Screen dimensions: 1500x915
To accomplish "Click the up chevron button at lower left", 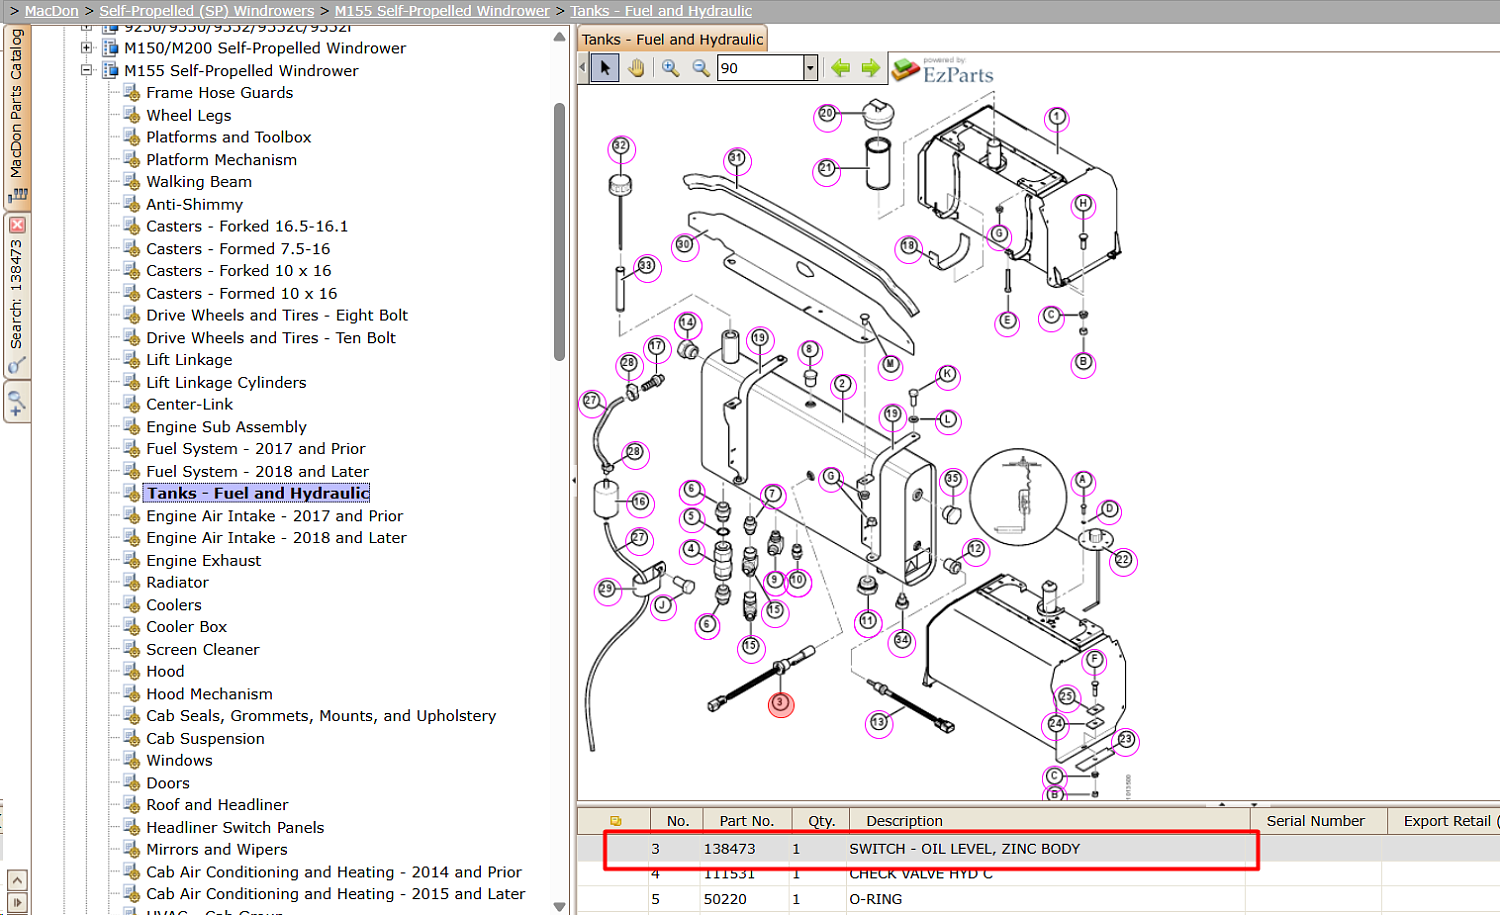I will tap(17, 880).
